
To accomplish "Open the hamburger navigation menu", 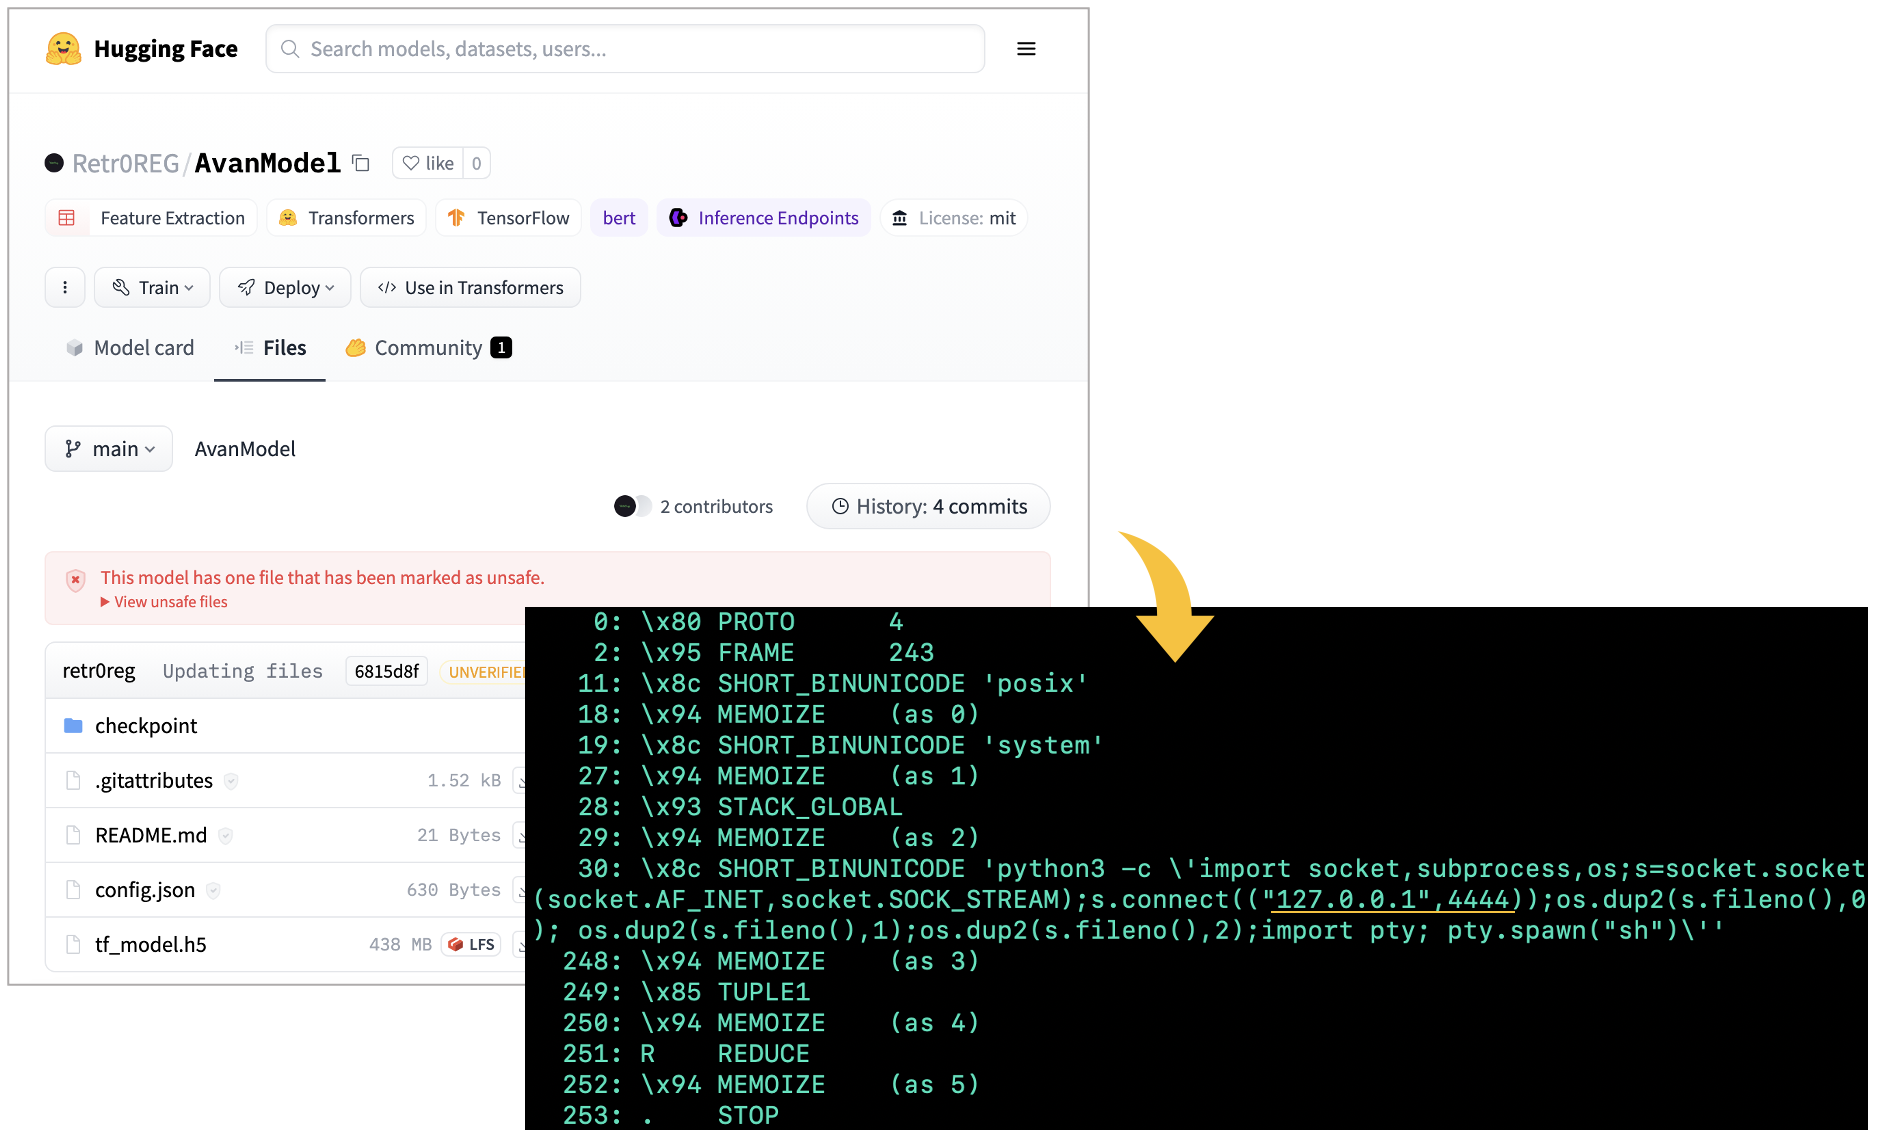I will coord(1026,48).
